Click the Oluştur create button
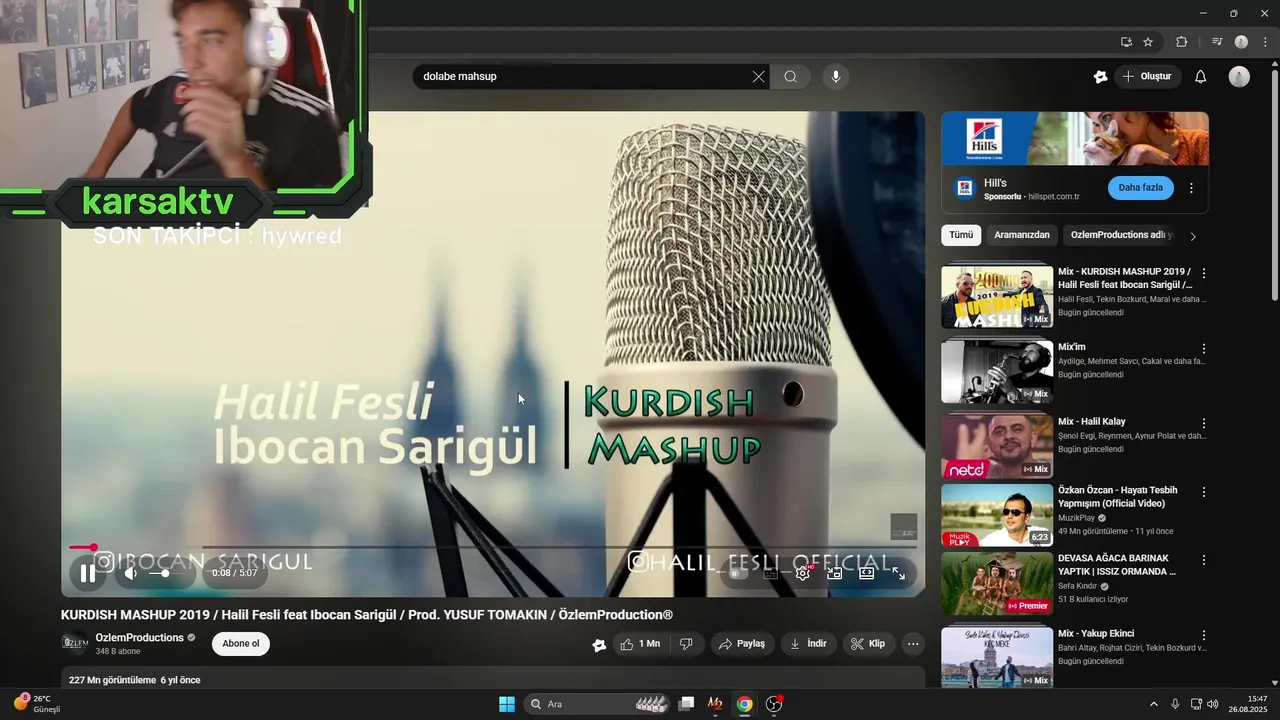Viewport: 1280px width, 720px height. 1147,77
